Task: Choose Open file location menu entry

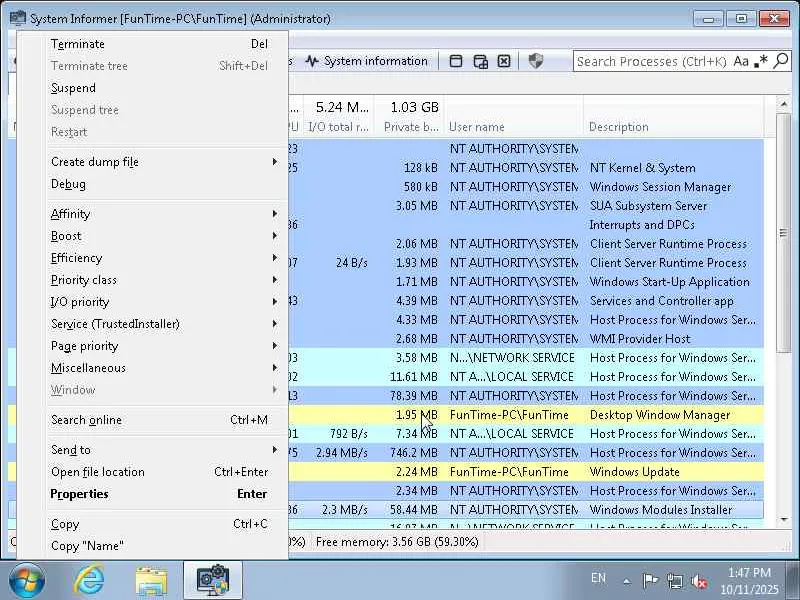Action: coord(160,471)
